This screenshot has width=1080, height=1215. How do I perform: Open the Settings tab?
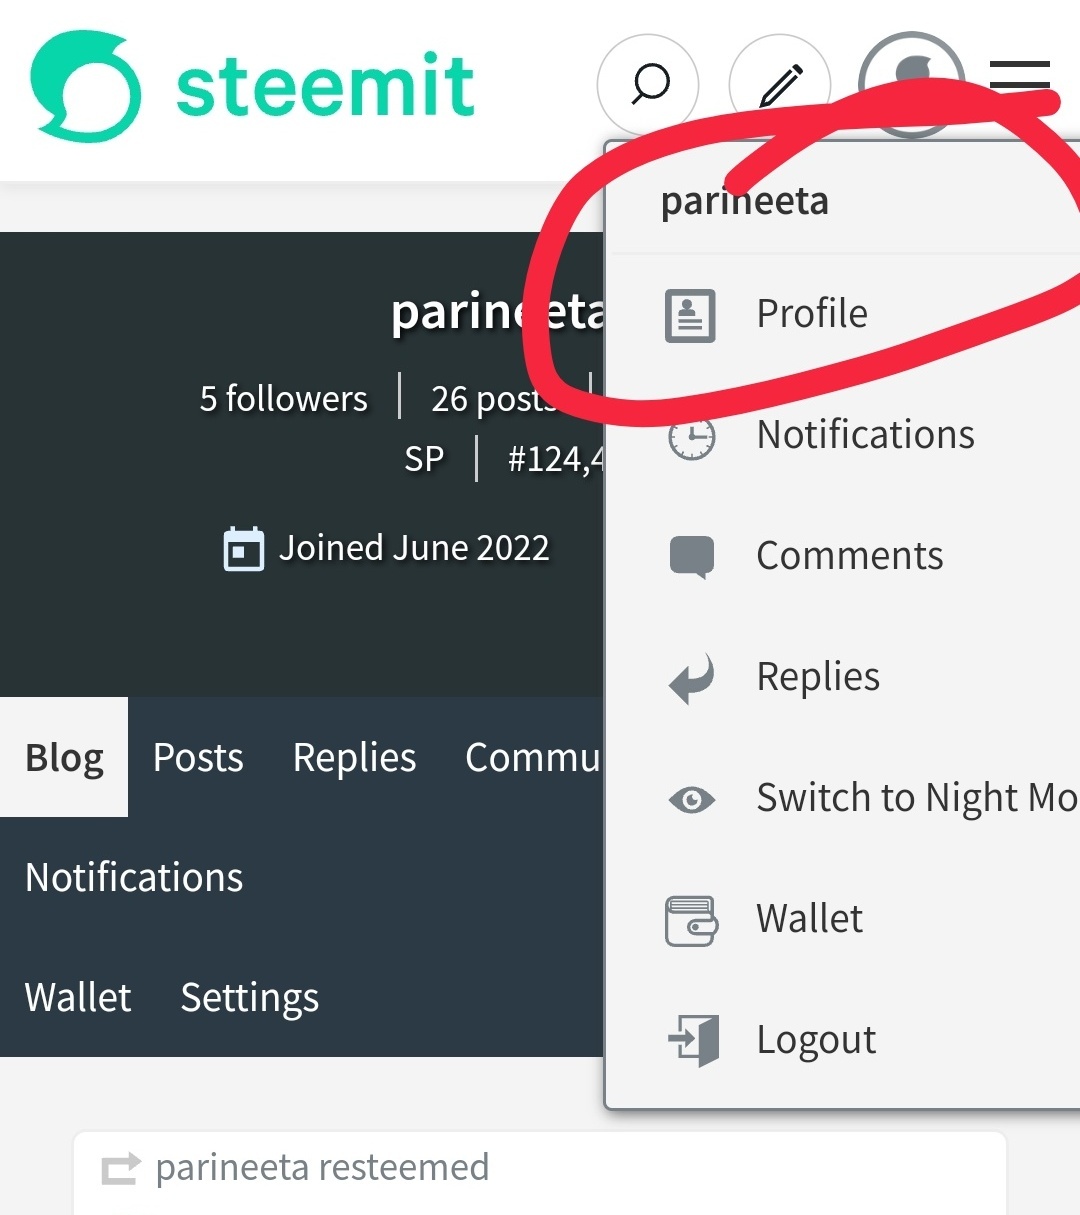(250, 997)
